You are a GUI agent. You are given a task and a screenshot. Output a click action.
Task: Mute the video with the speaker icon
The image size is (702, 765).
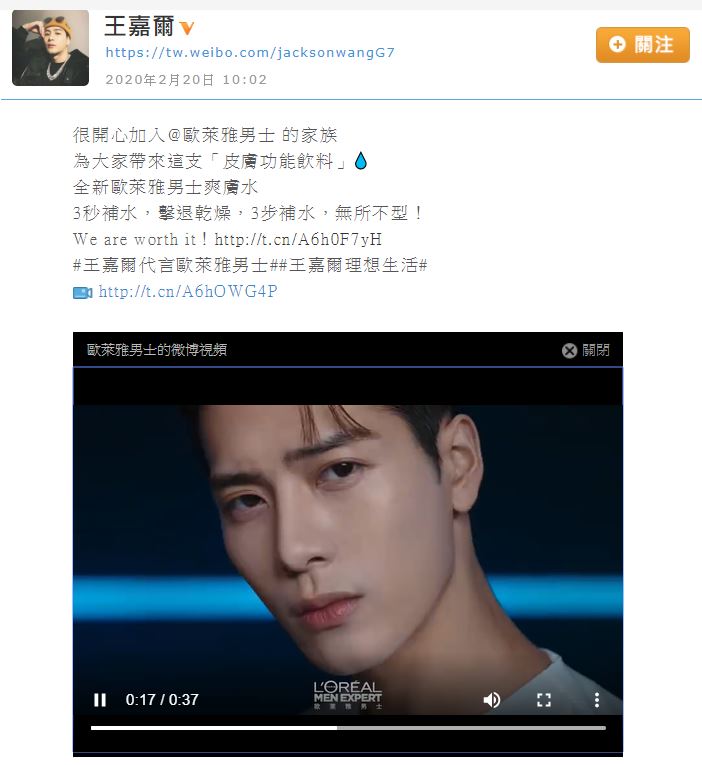point(491,700)
